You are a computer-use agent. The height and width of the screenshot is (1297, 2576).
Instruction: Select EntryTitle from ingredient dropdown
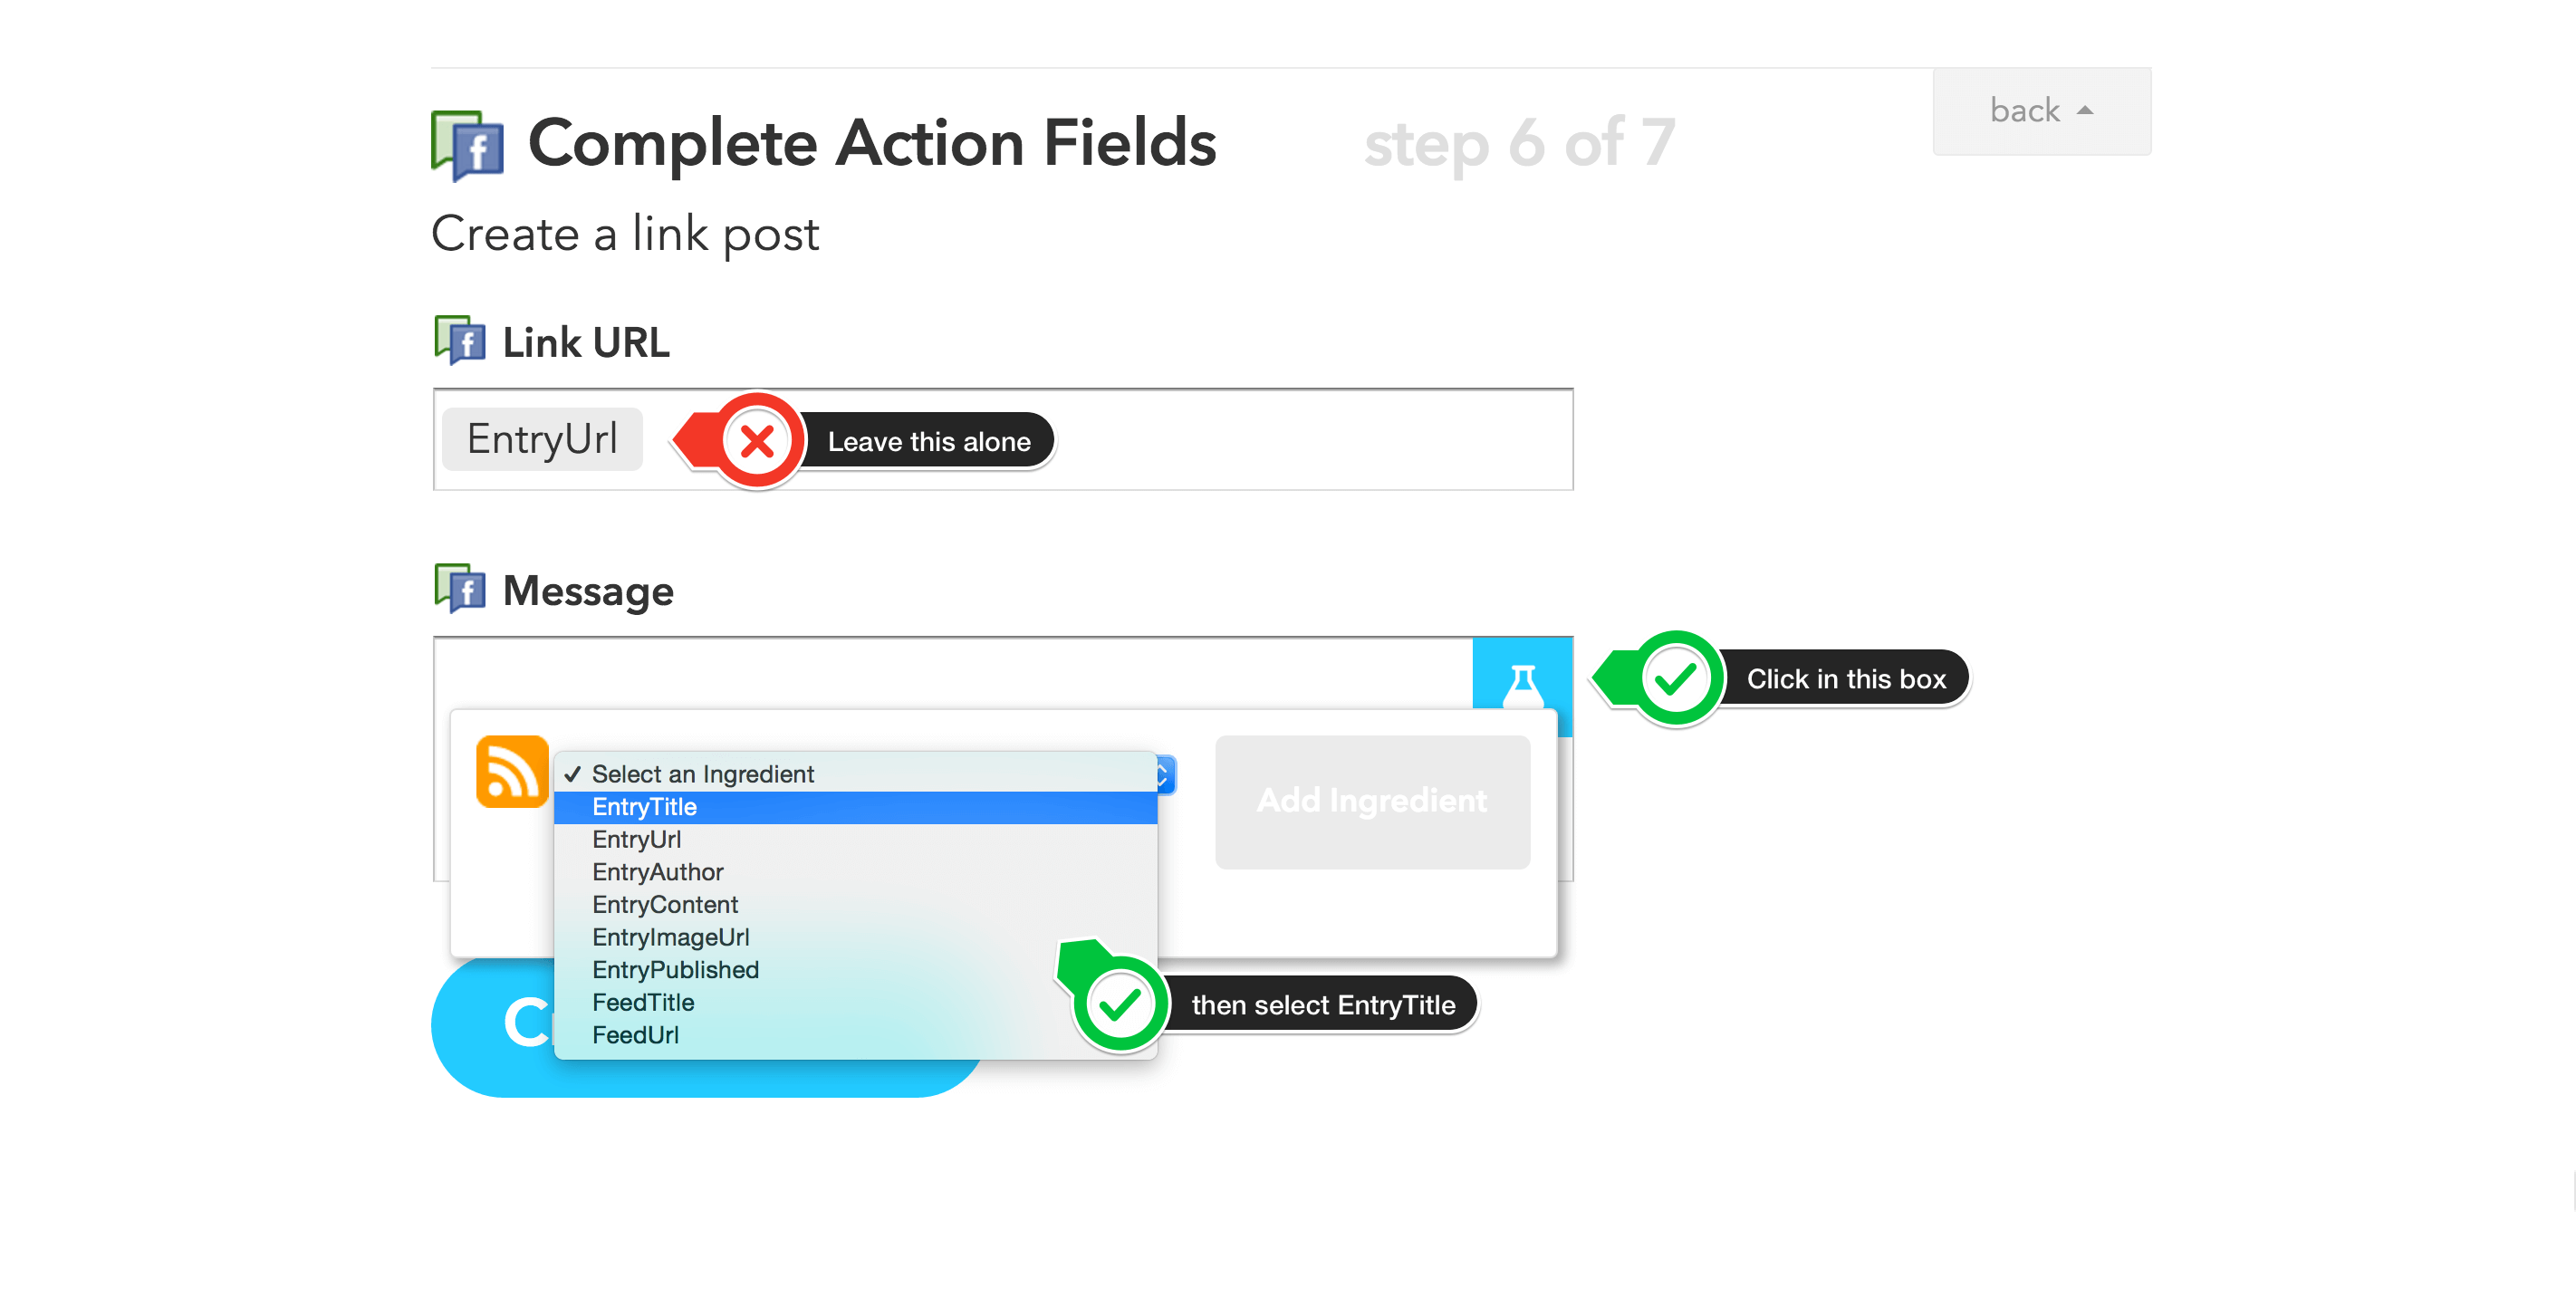(x=647, y=806)
